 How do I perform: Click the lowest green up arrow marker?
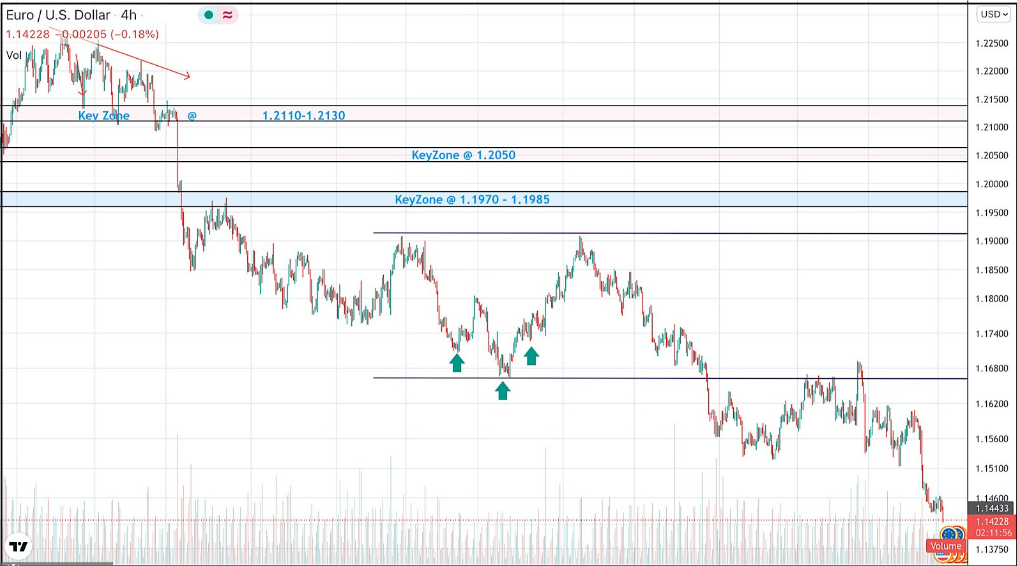[503, 390]
